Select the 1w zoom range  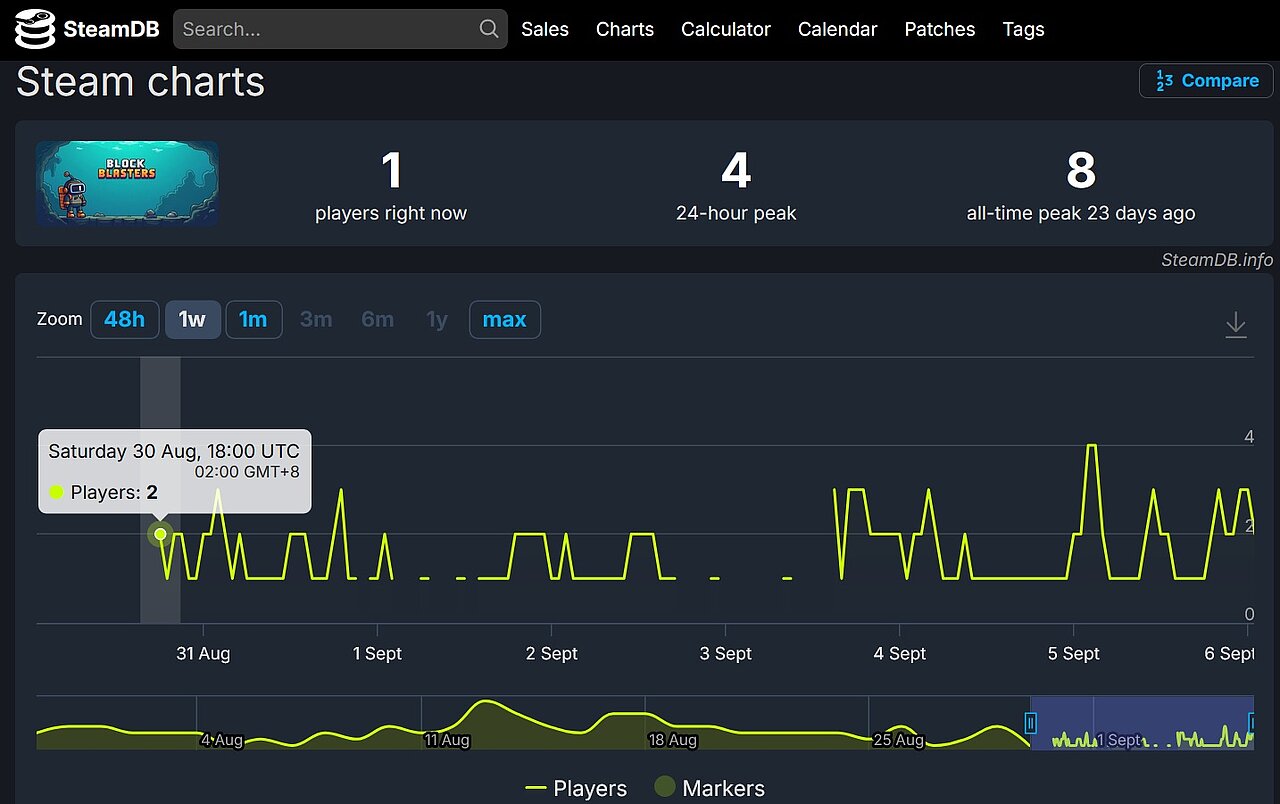(x=192, y=320)
